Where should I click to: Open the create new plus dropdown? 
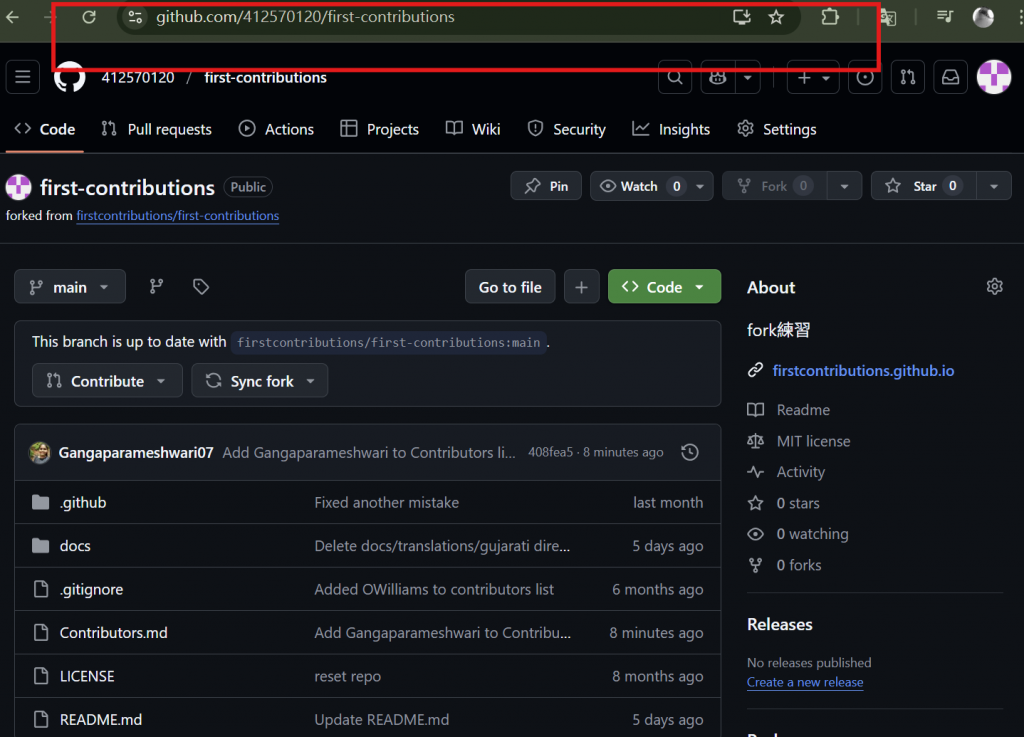[x=813, y=78]
